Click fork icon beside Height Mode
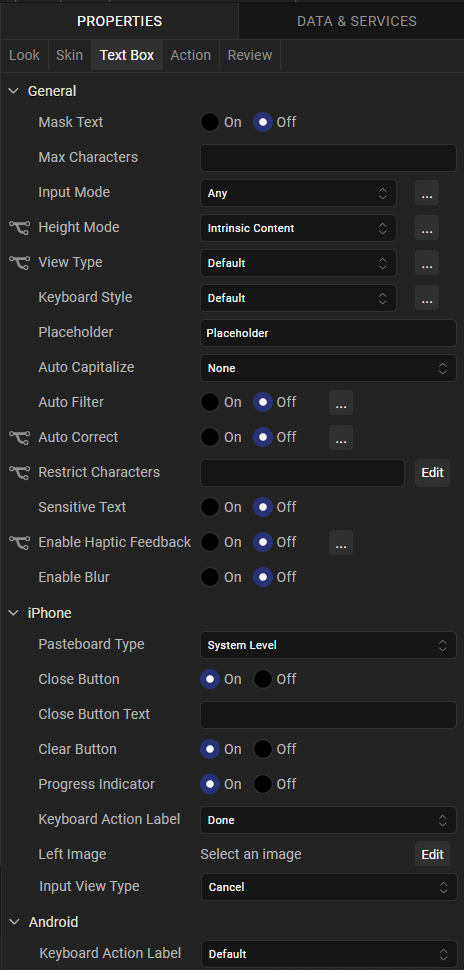 [x=19, y=228]
